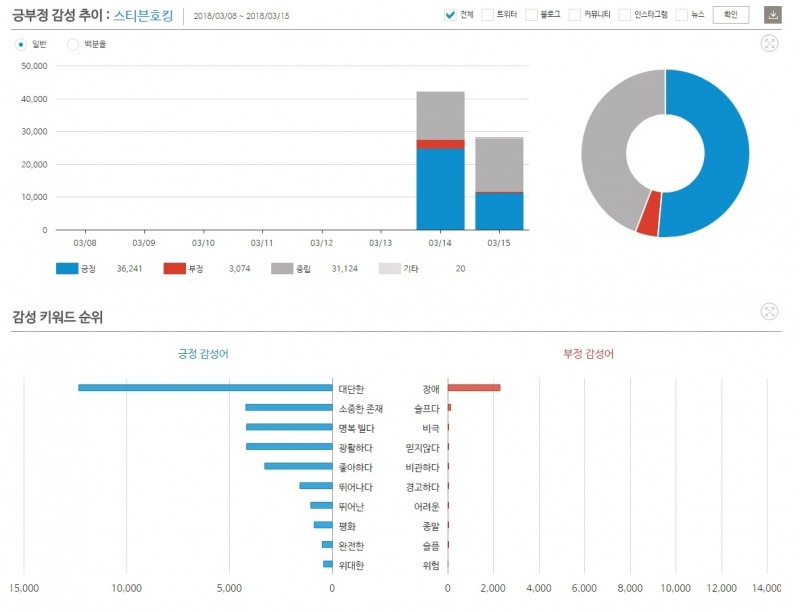The width and height of the screenshot is (800, 612).
Task: Tick the 커뮤니티 checkbox
Action: click(575, 15)
